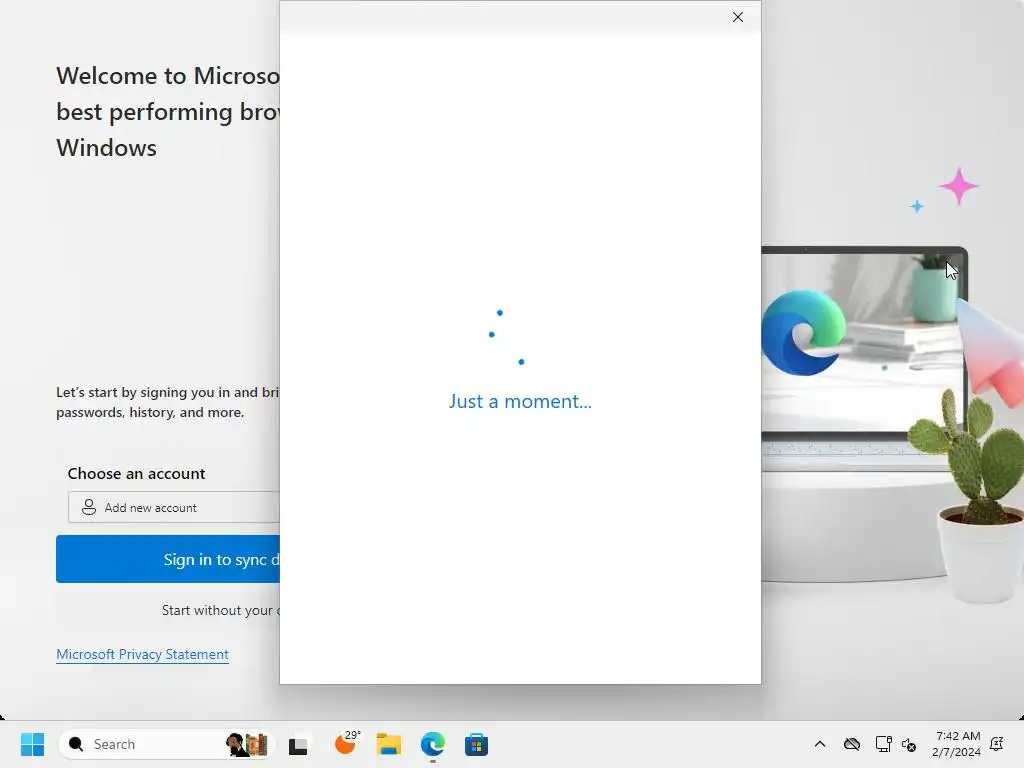The width and height of the screenshot is (1024, 768).
Task: Switch to Microsoft Edge on the taskbar
Action: (x=432, y=744)
